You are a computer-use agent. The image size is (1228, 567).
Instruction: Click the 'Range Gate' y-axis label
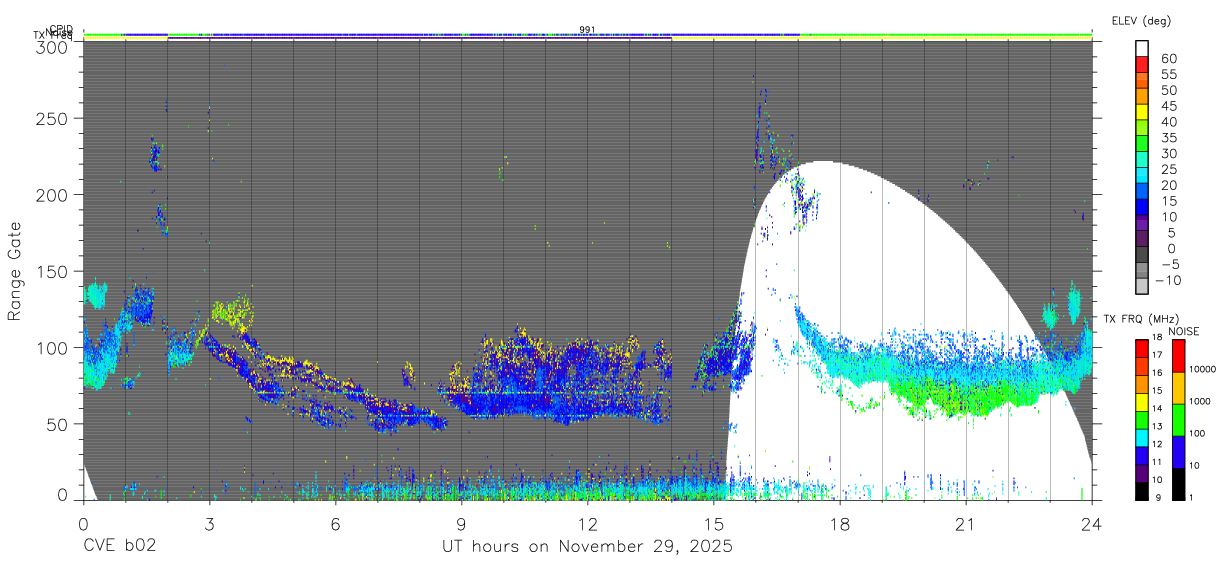[15, 272]
